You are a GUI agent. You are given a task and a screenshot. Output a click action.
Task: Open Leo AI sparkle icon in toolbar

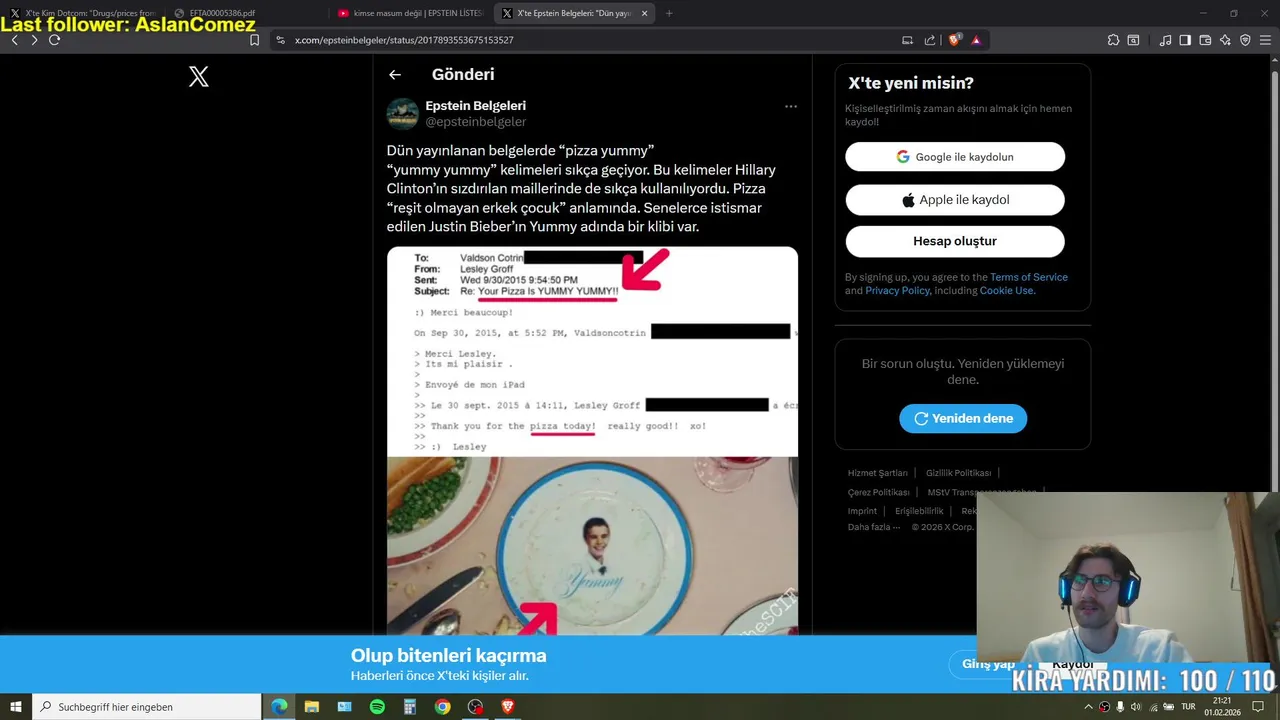1226,40
